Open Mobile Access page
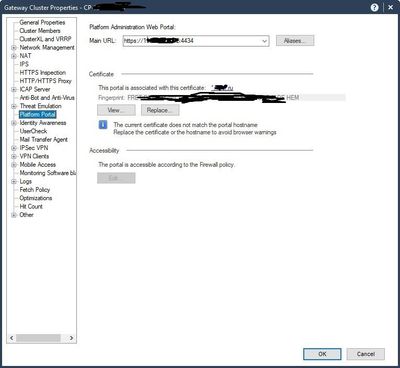Viewport: 400px width, 368px height. tap(38, 165)
